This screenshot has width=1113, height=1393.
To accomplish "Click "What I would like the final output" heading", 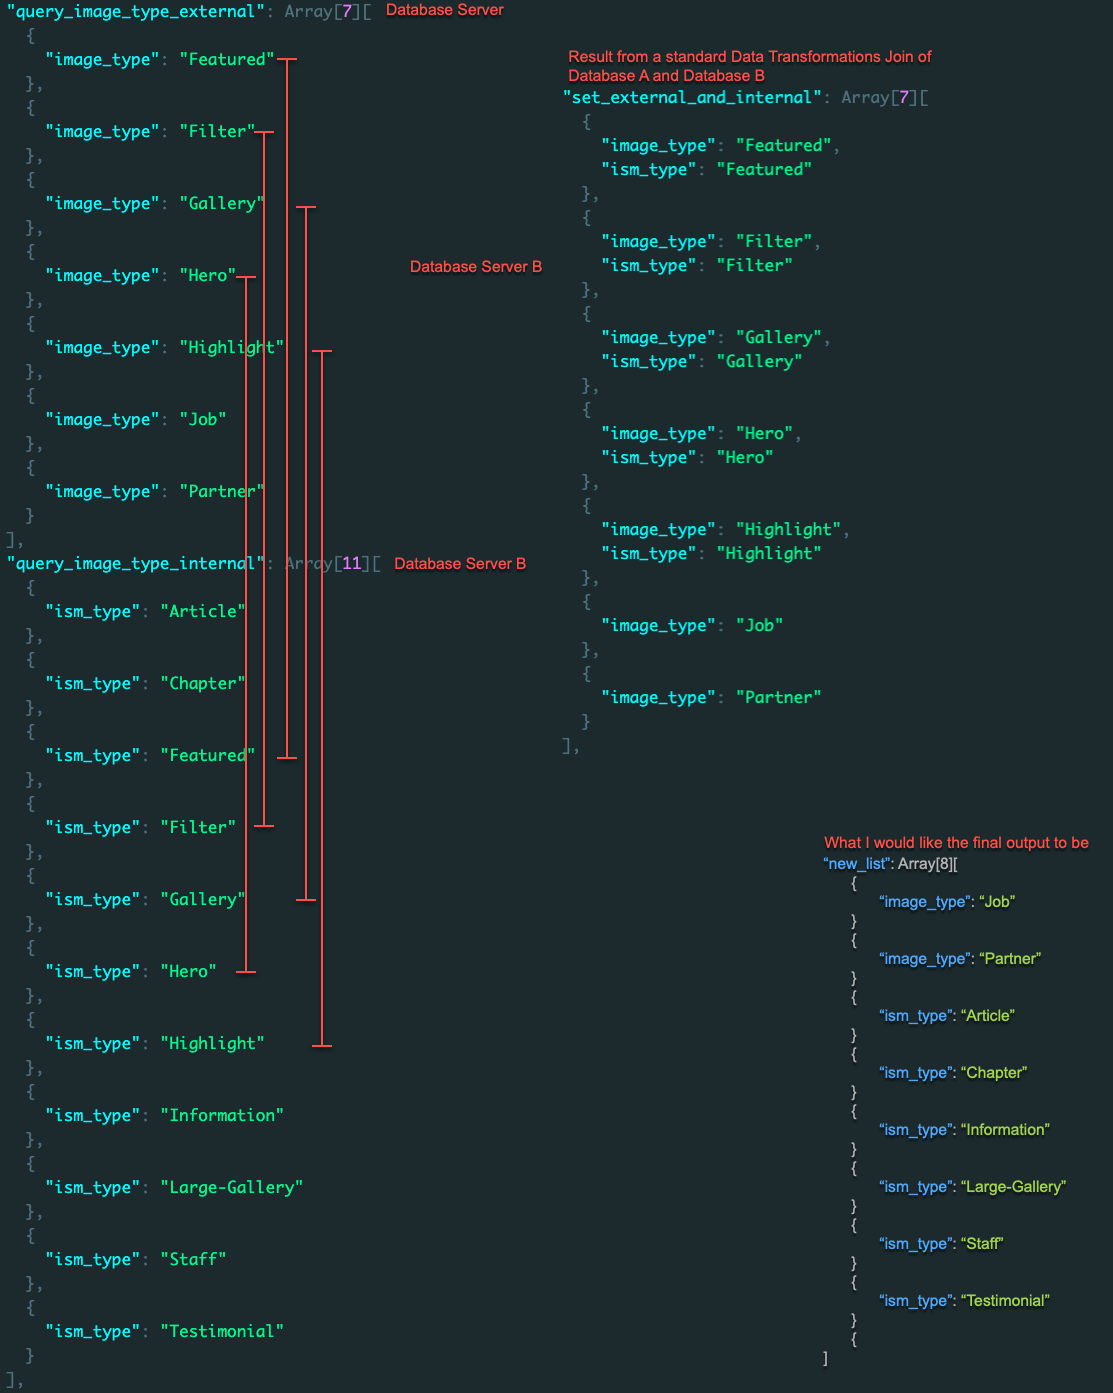I will [x=956, y=843].
